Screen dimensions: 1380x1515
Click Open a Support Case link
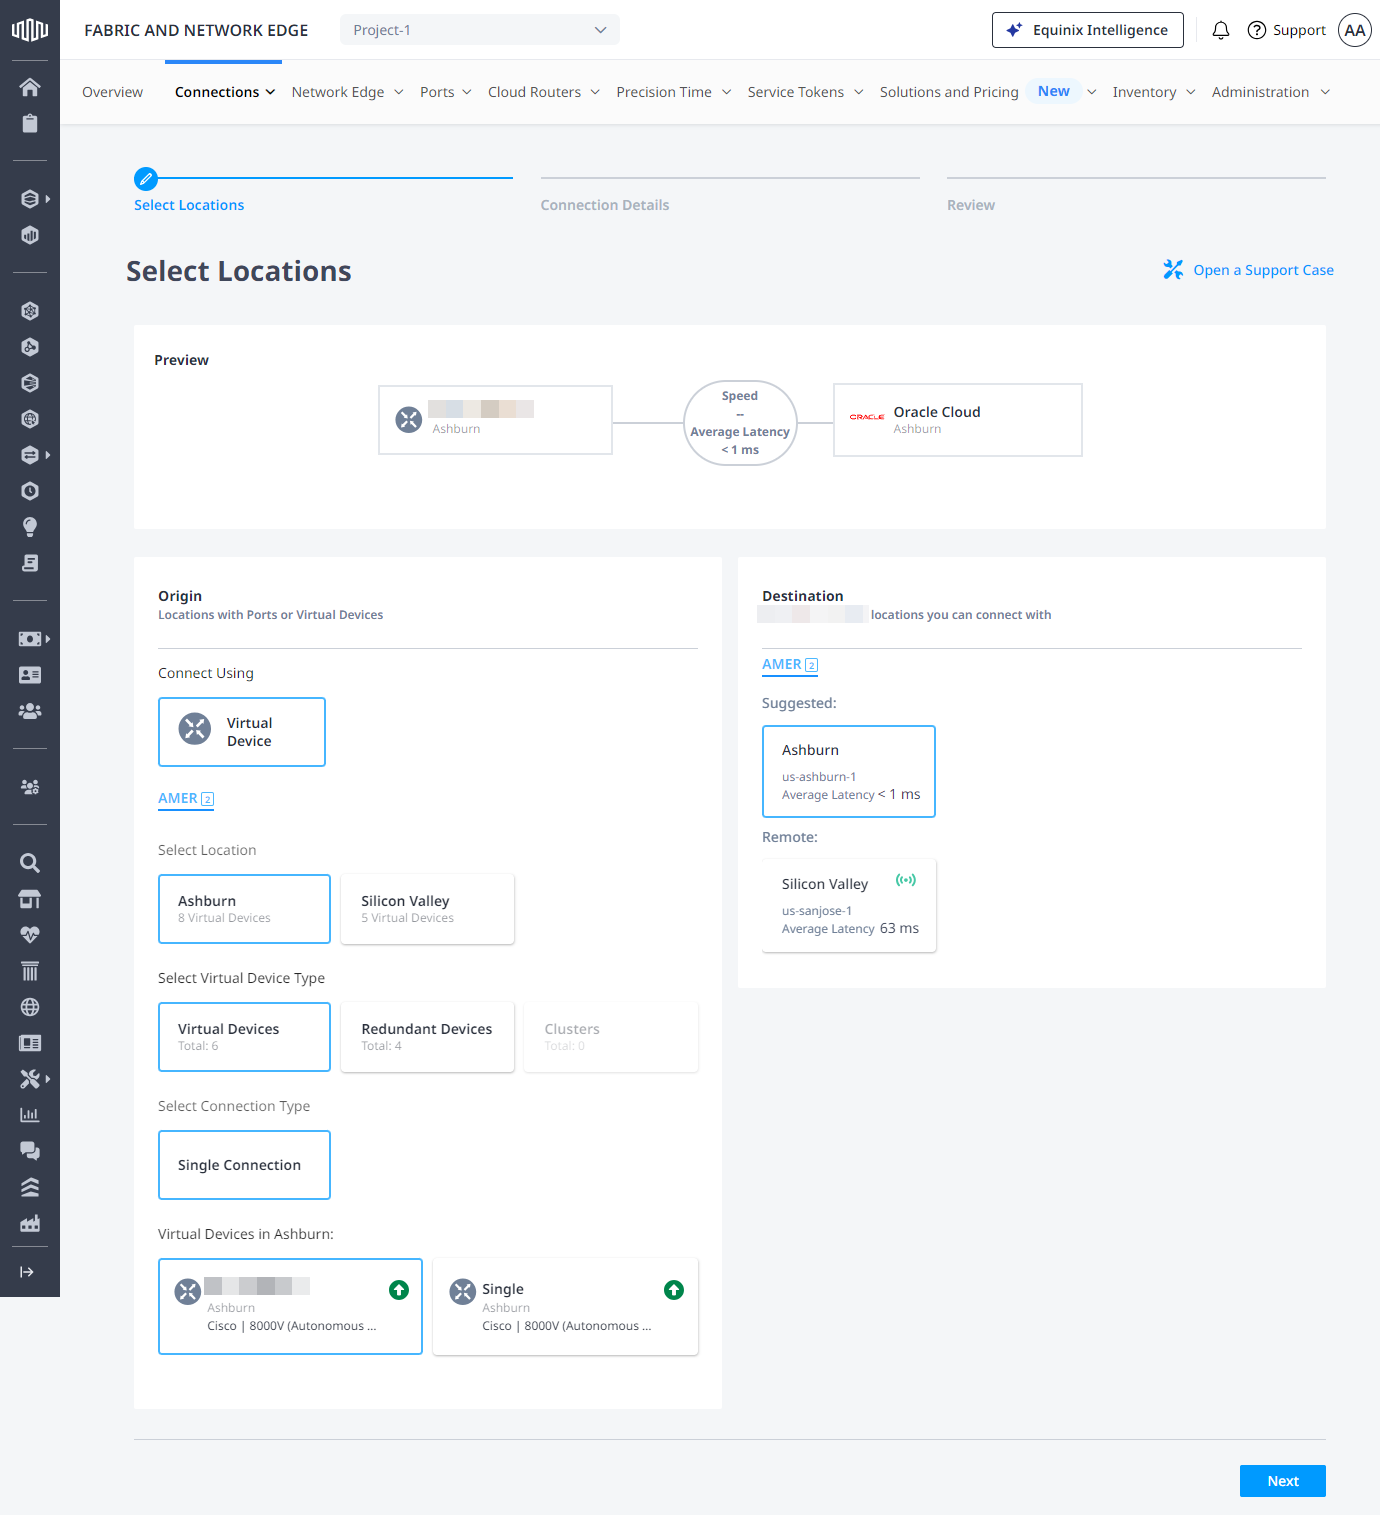coord(1248,270)
